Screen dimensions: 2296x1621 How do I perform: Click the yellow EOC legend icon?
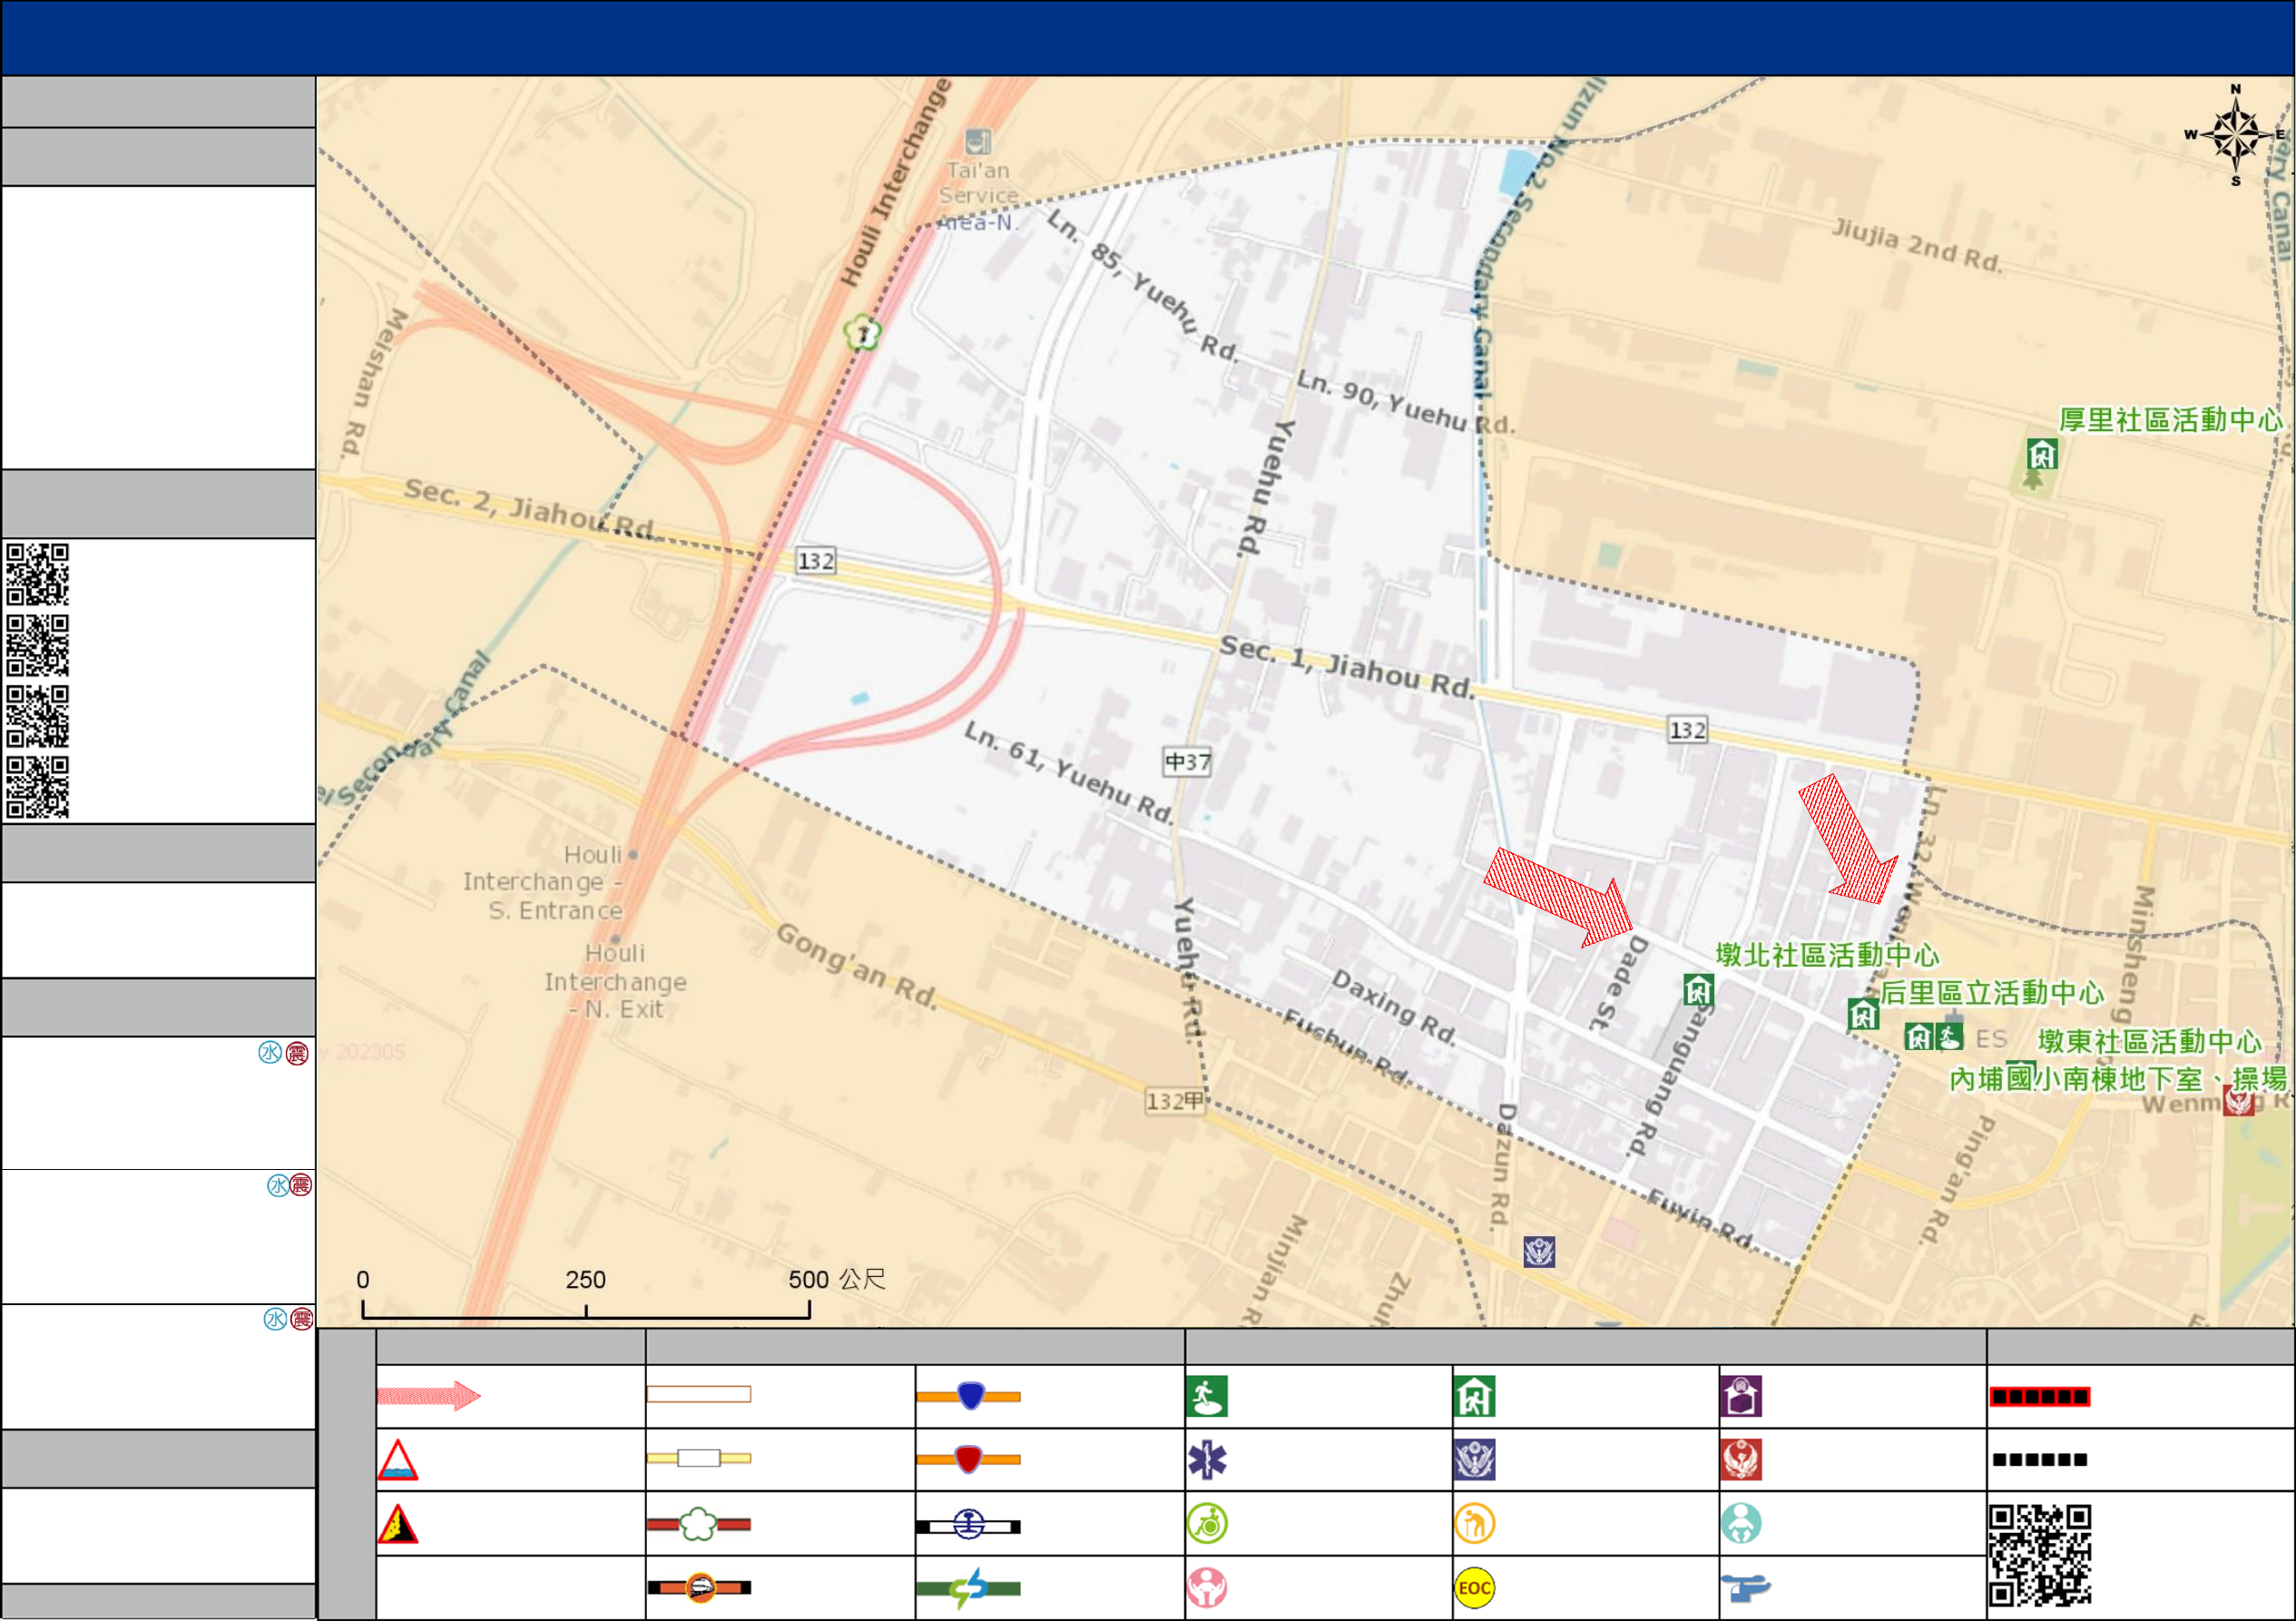click(1474, 1587)
